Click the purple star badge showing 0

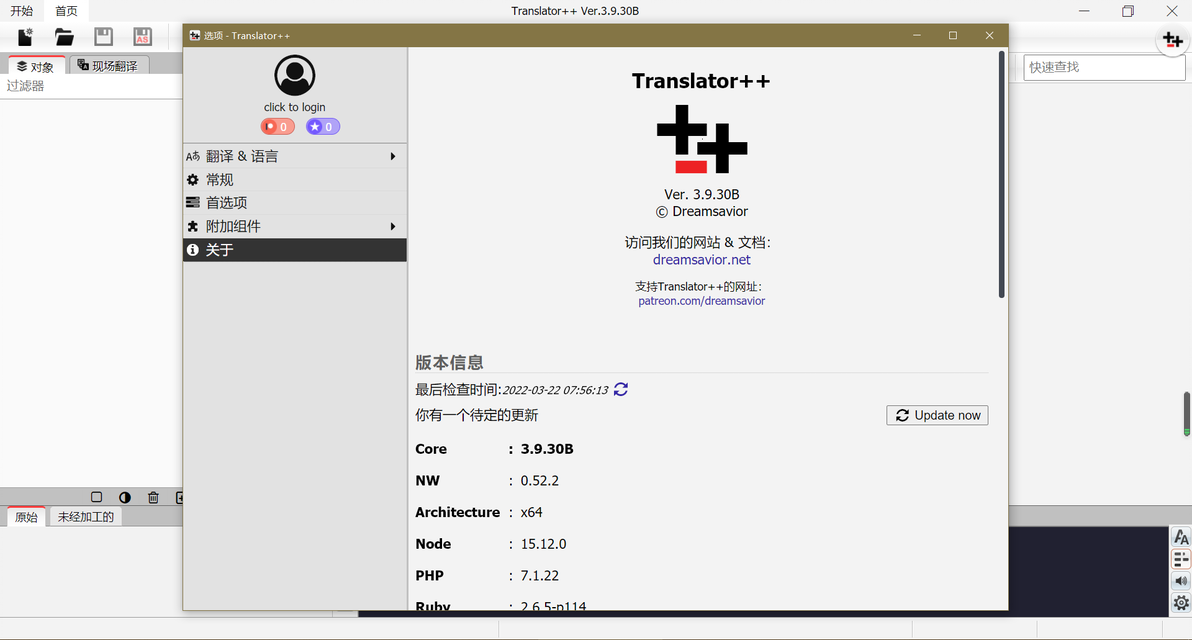pyautogui.click(x=322, y=127)
